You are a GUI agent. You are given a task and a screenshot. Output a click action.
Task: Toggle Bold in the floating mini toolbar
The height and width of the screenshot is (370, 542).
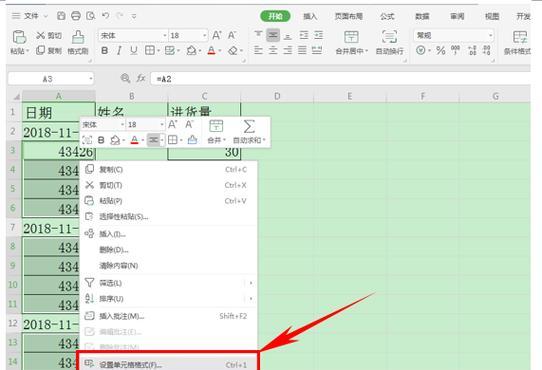[x=101, y=140]
